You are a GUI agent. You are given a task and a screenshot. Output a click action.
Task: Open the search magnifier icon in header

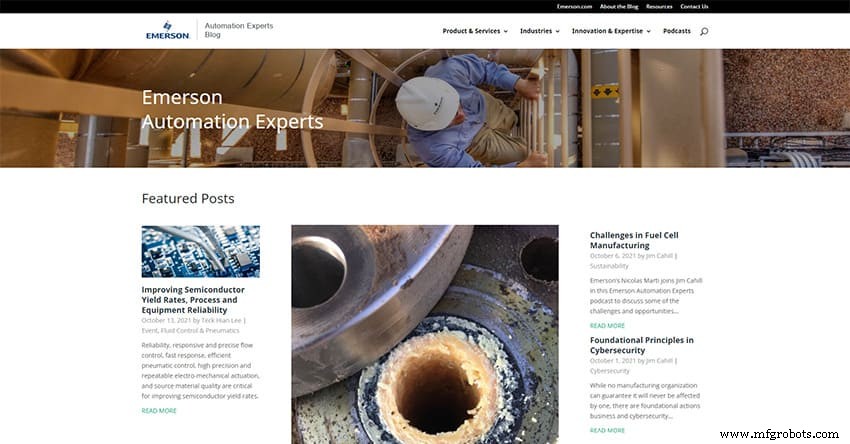click(x=704, y=31)
